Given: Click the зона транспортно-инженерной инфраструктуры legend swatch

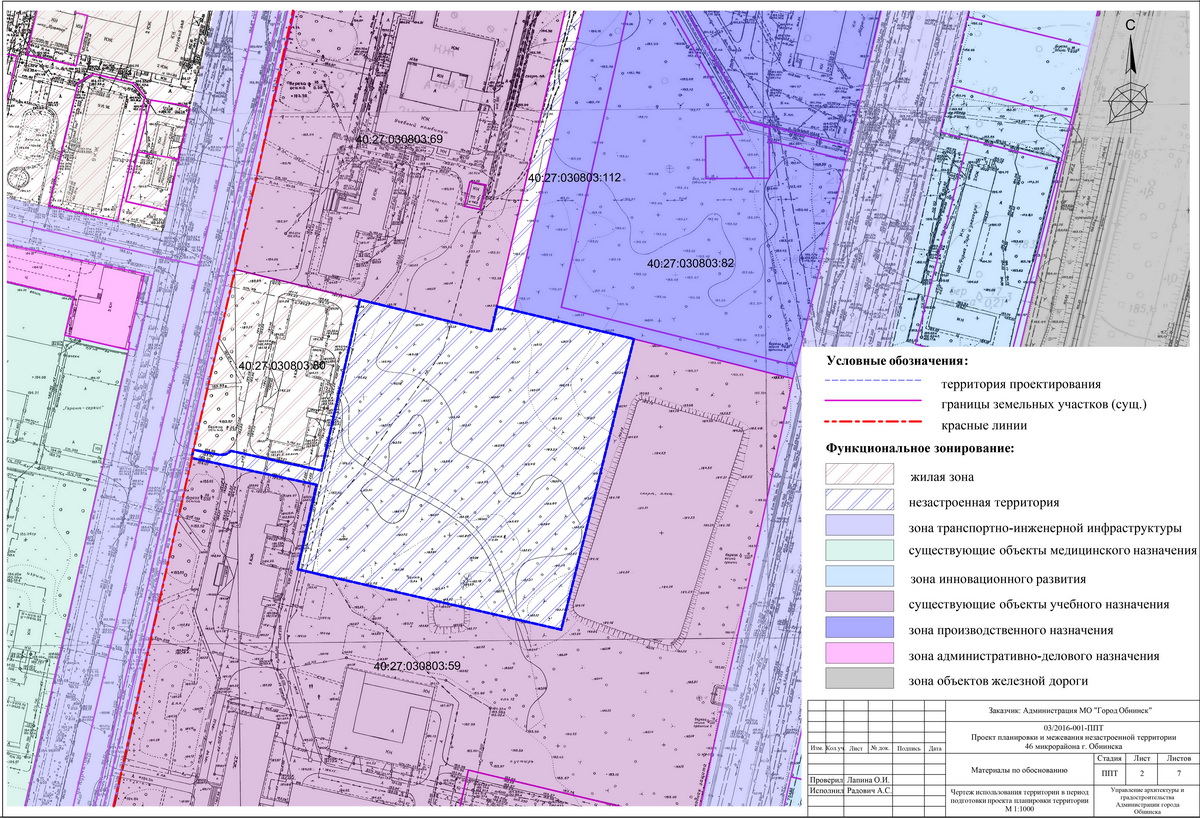Looking at the screenshot, I should click(858, 527).
